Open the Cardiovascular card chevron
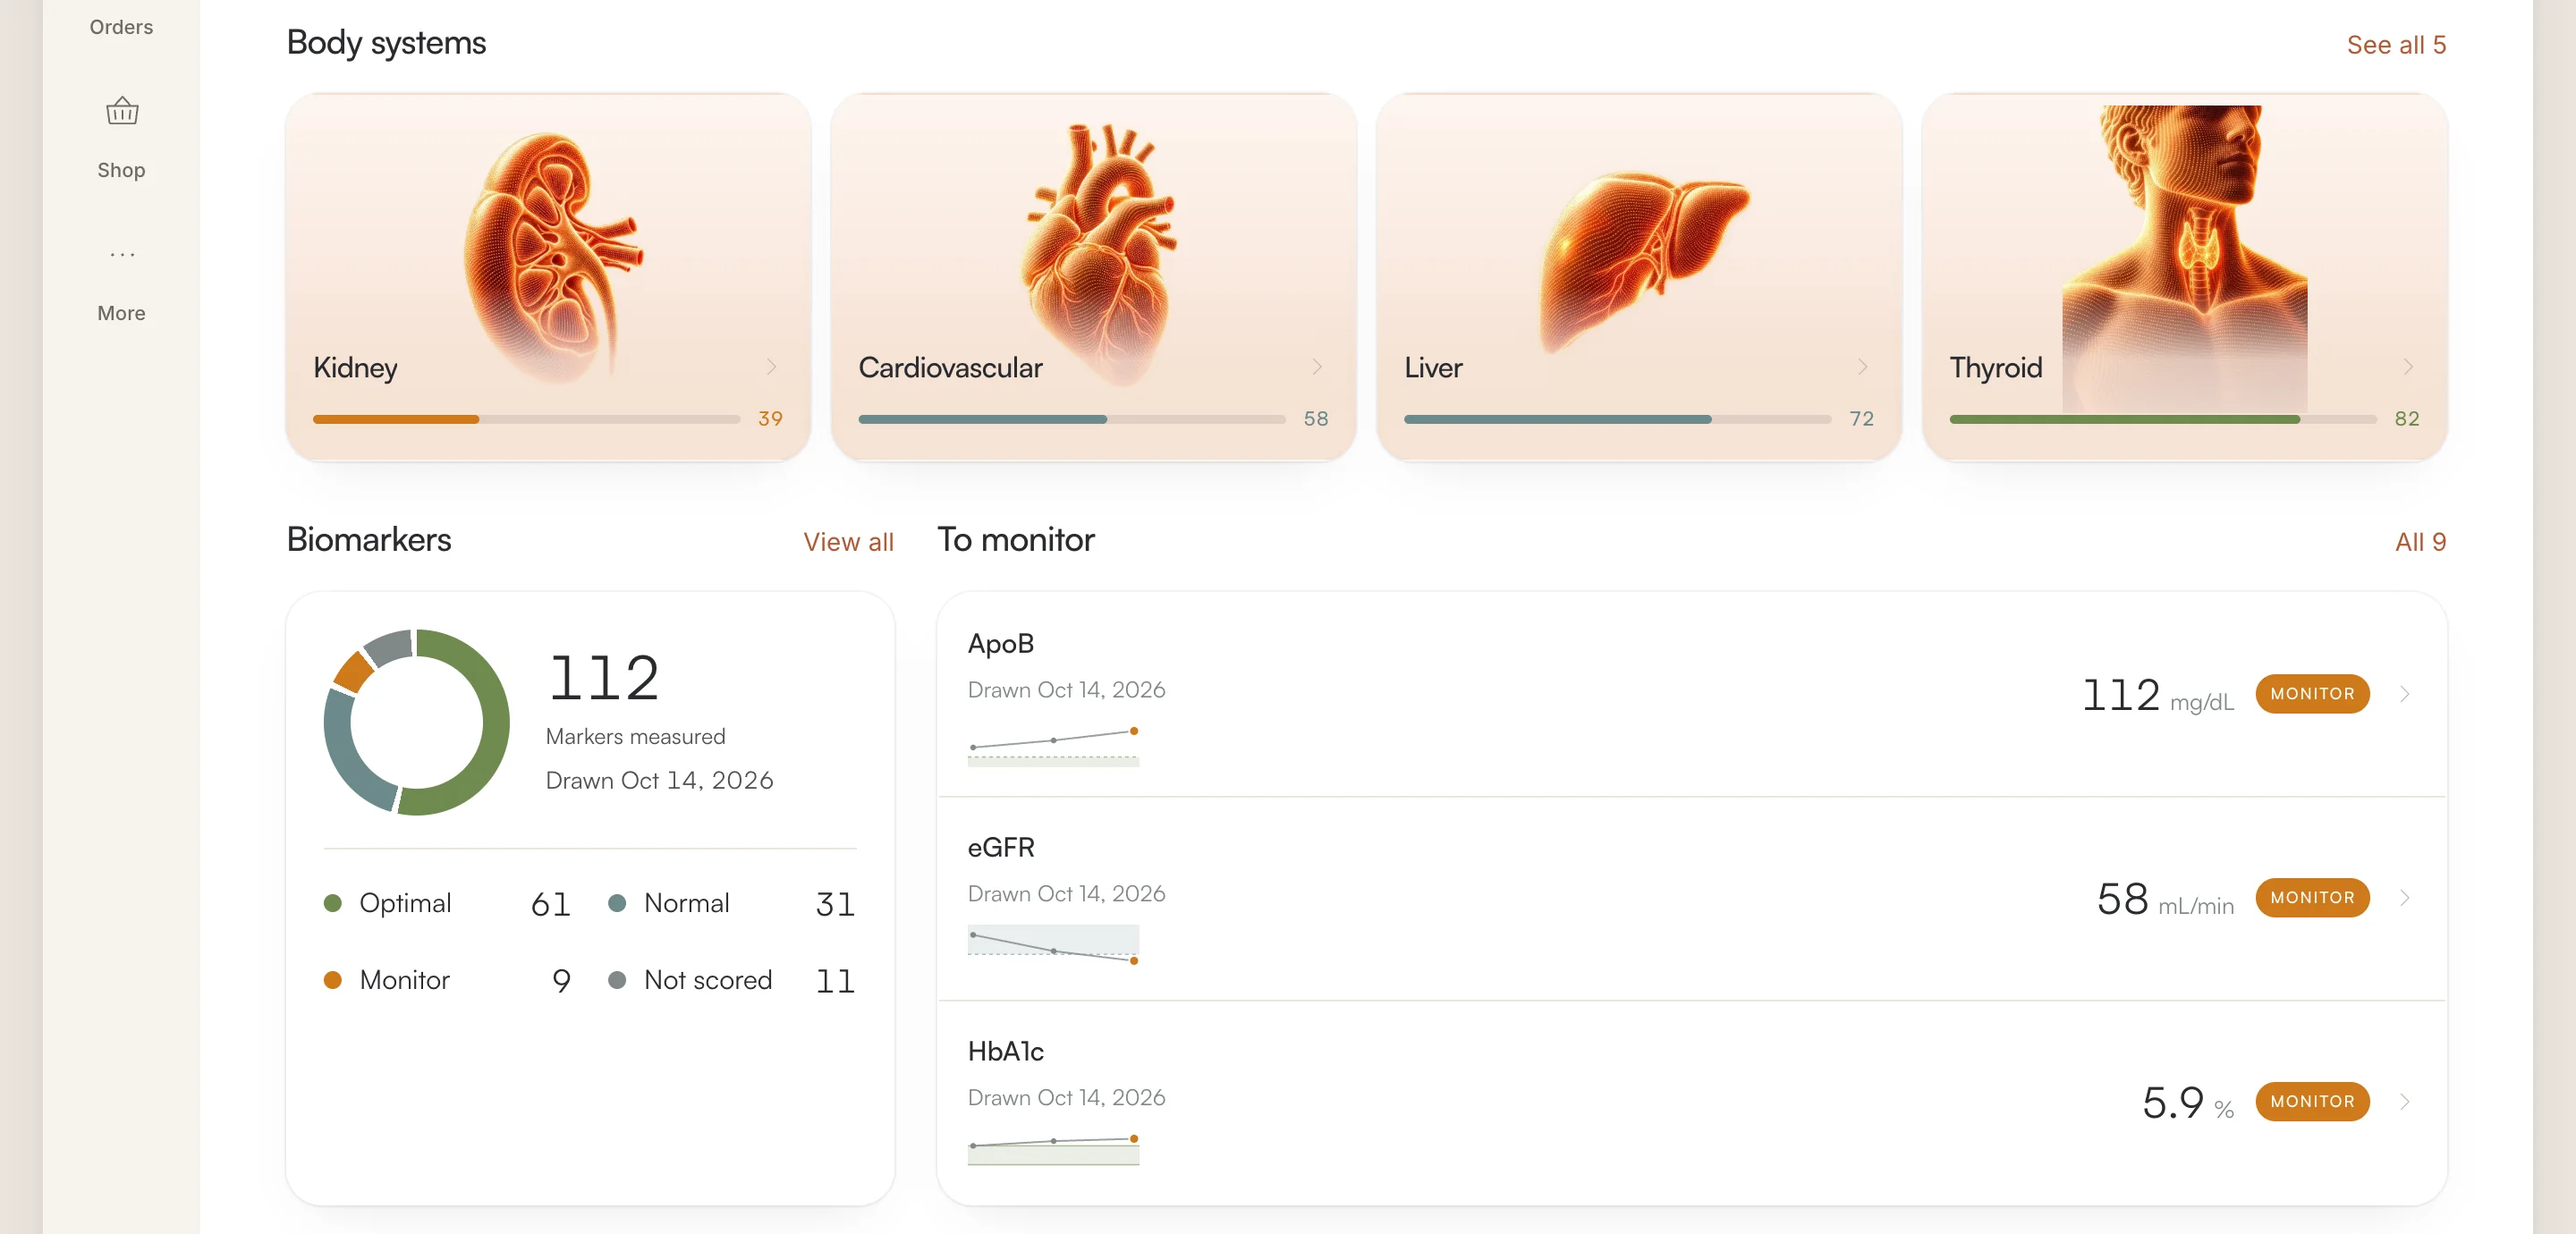Screen dimensions: 2576x1234 click(x=1317, y=367)
